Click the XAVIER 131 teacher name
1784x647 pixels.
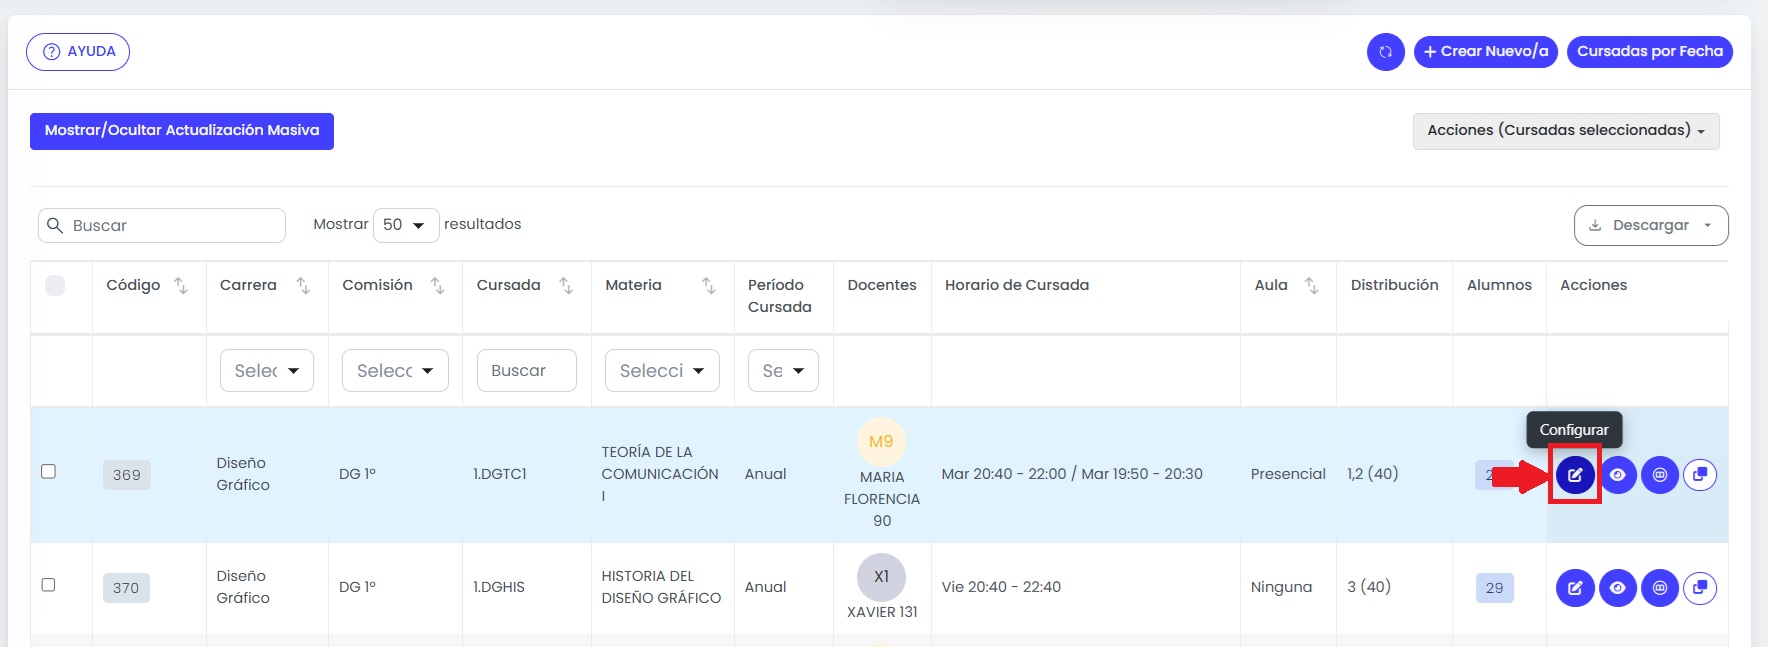click(x=882, y=612)
